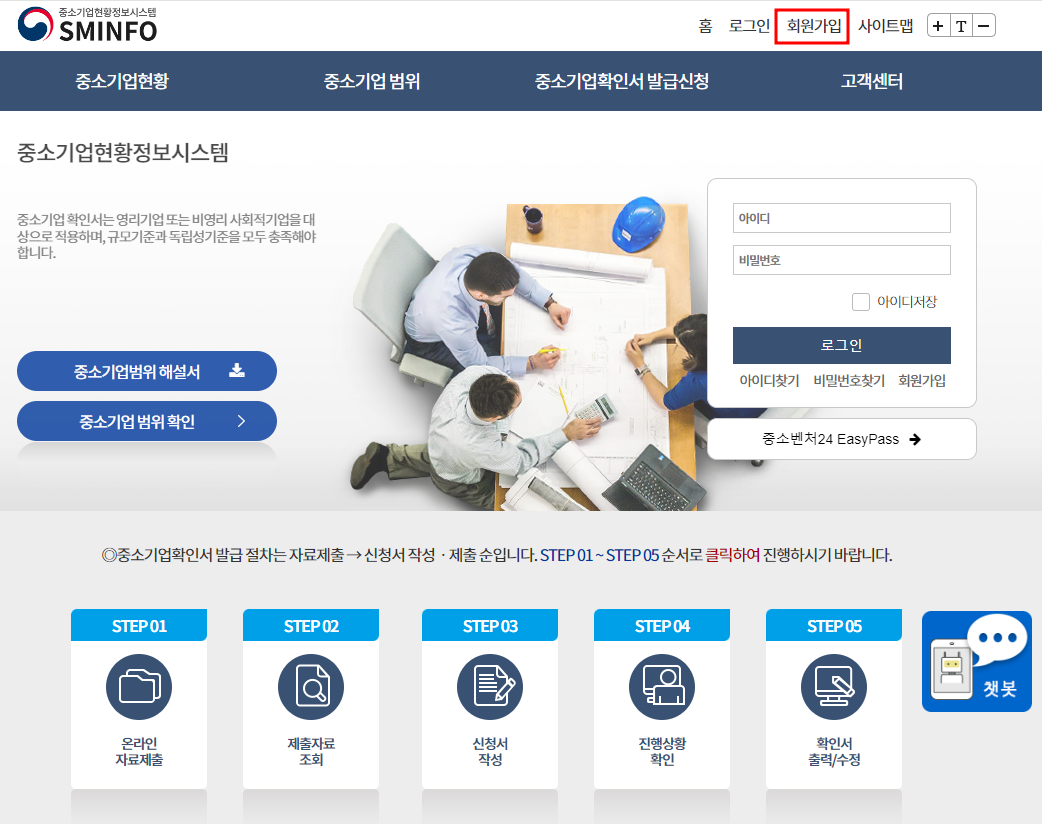Viewport: 1042px width, 824px height.
Task: Click the 확인서 출력/수정 monitor icon in STEP 05
Action: click(x=833, y=687)
